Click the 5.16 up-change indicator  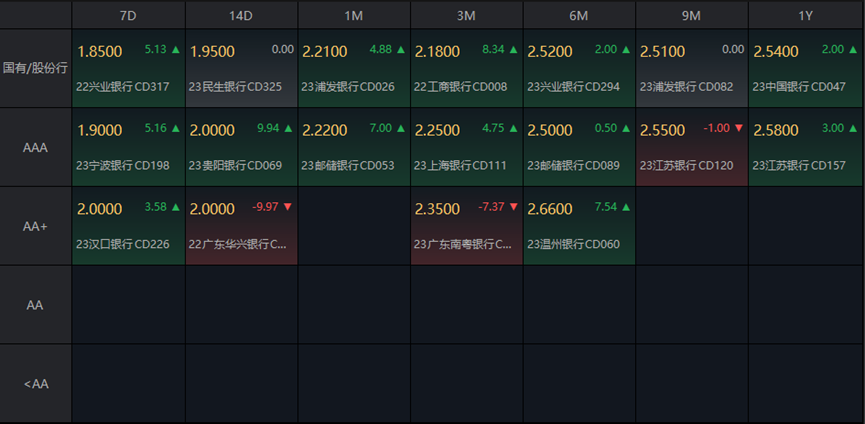tap(162, 128)
